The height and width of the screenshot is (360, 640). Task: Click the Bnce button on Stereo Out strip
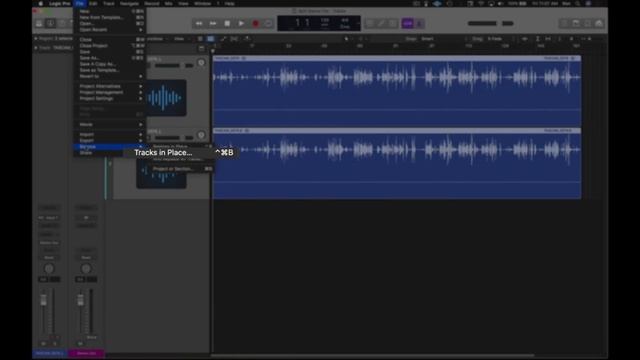tap(92, 338)
